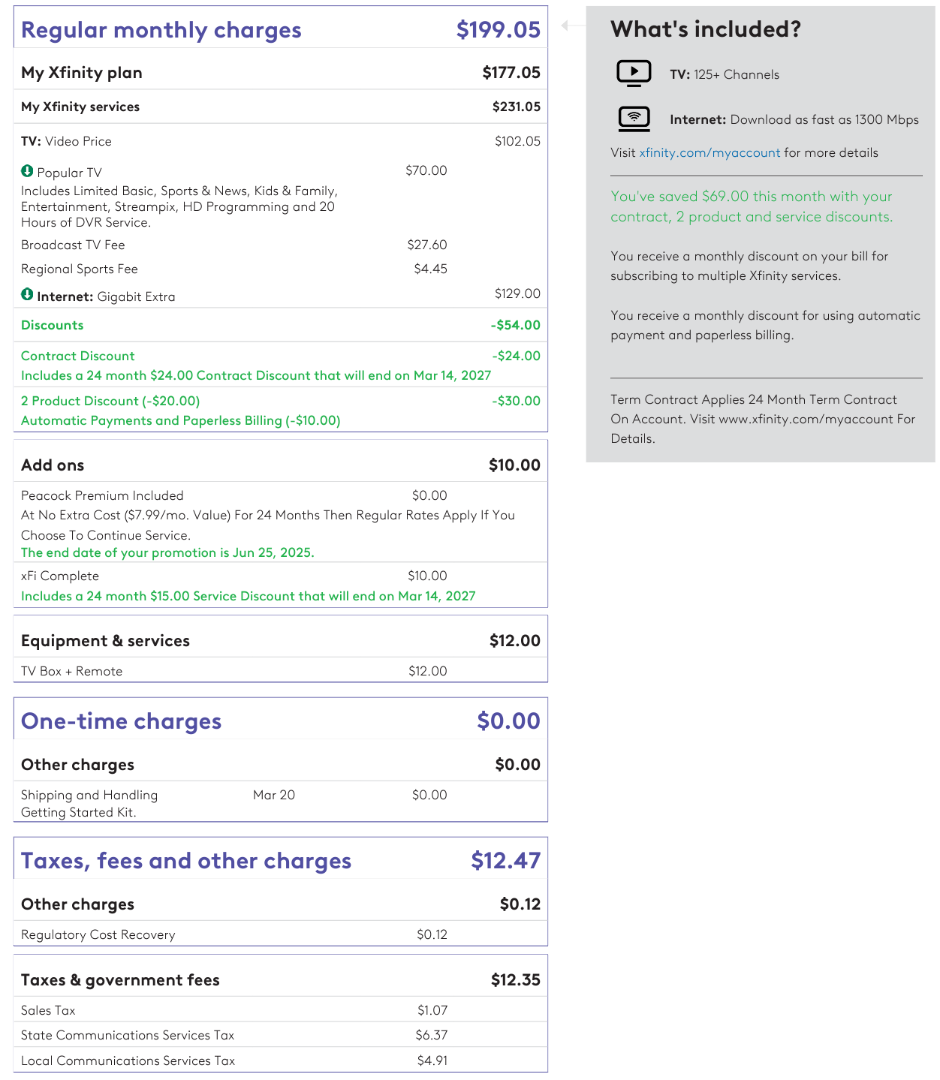This screenshot has width=940, height=1080.
Task: Click the 2 Product Discount (-$20.00) line
Action: click(x=110, y=401)
